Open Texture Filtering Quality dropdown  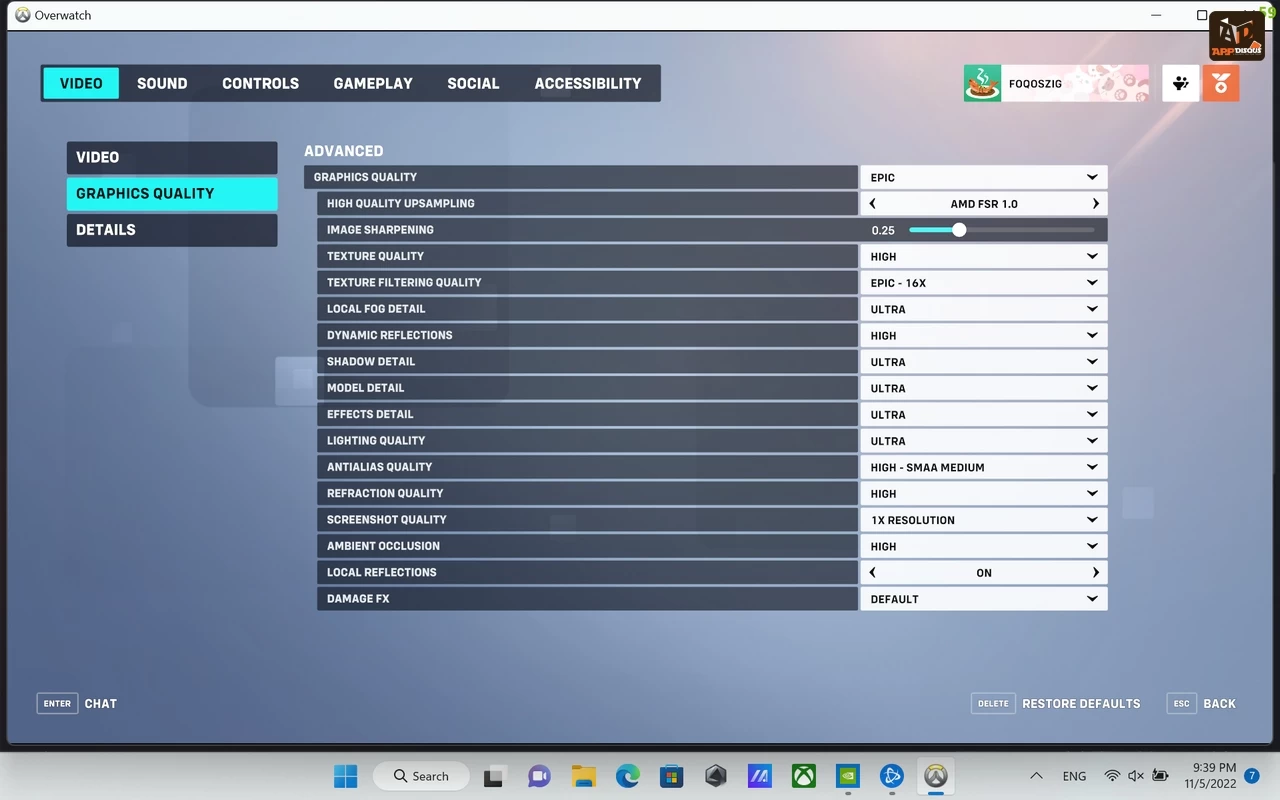pyautogui.click(x=984, y=283)
